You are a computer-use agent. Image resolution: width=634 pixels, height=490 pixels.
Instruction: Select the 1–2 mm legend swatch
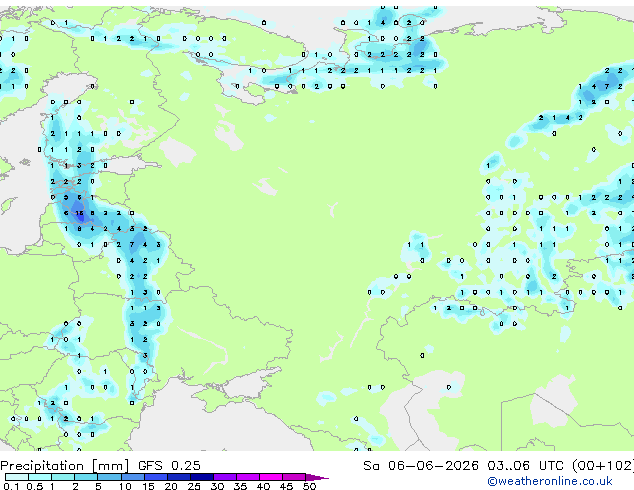[63, 477]
